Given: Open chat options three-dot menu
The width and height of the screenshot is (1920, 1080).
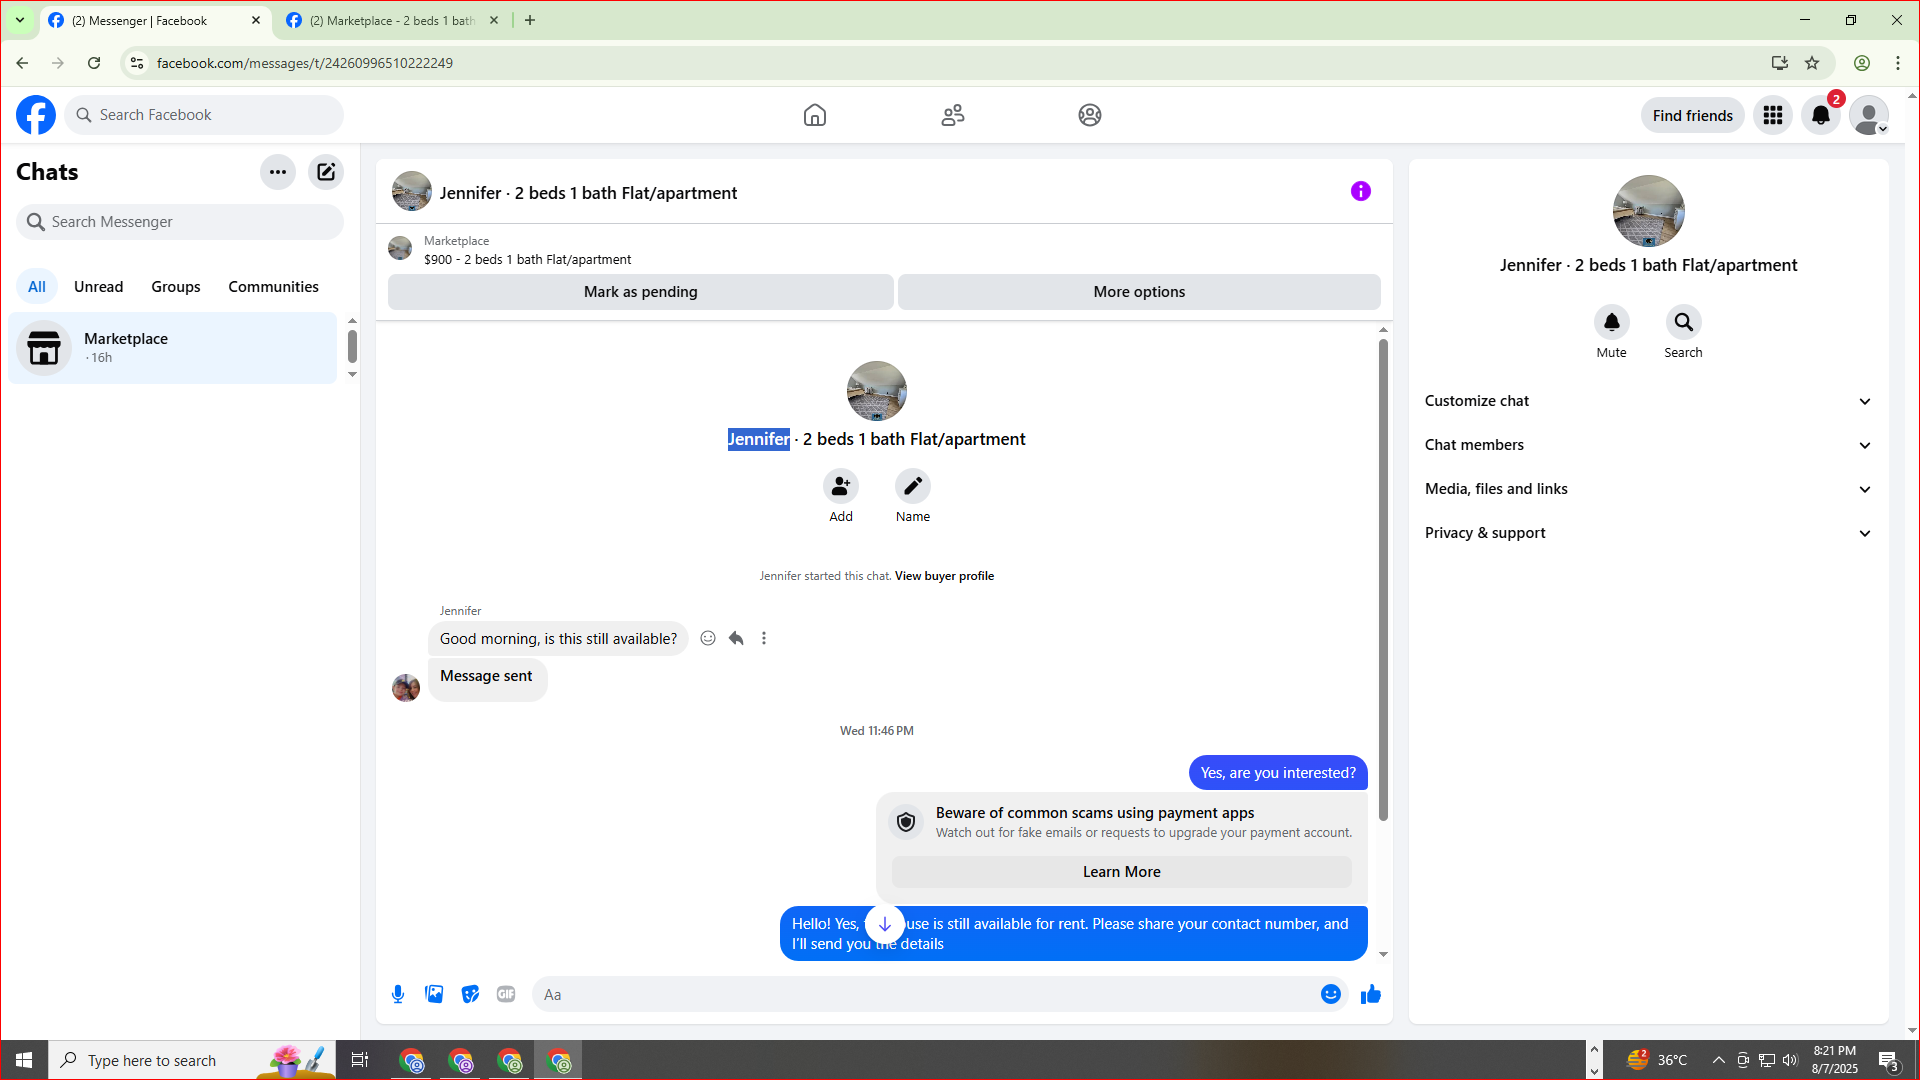Looking at the screenshot, I should point(278,172).
